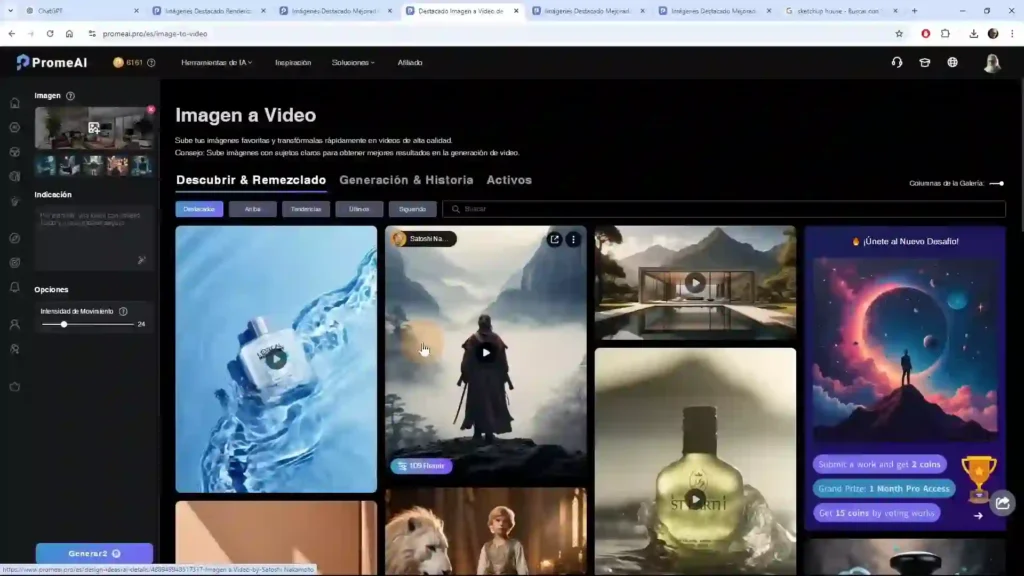Remove uploaded image with pink X badge
This screenshot has height=576, width=1024.
click(x=151, y=109)
